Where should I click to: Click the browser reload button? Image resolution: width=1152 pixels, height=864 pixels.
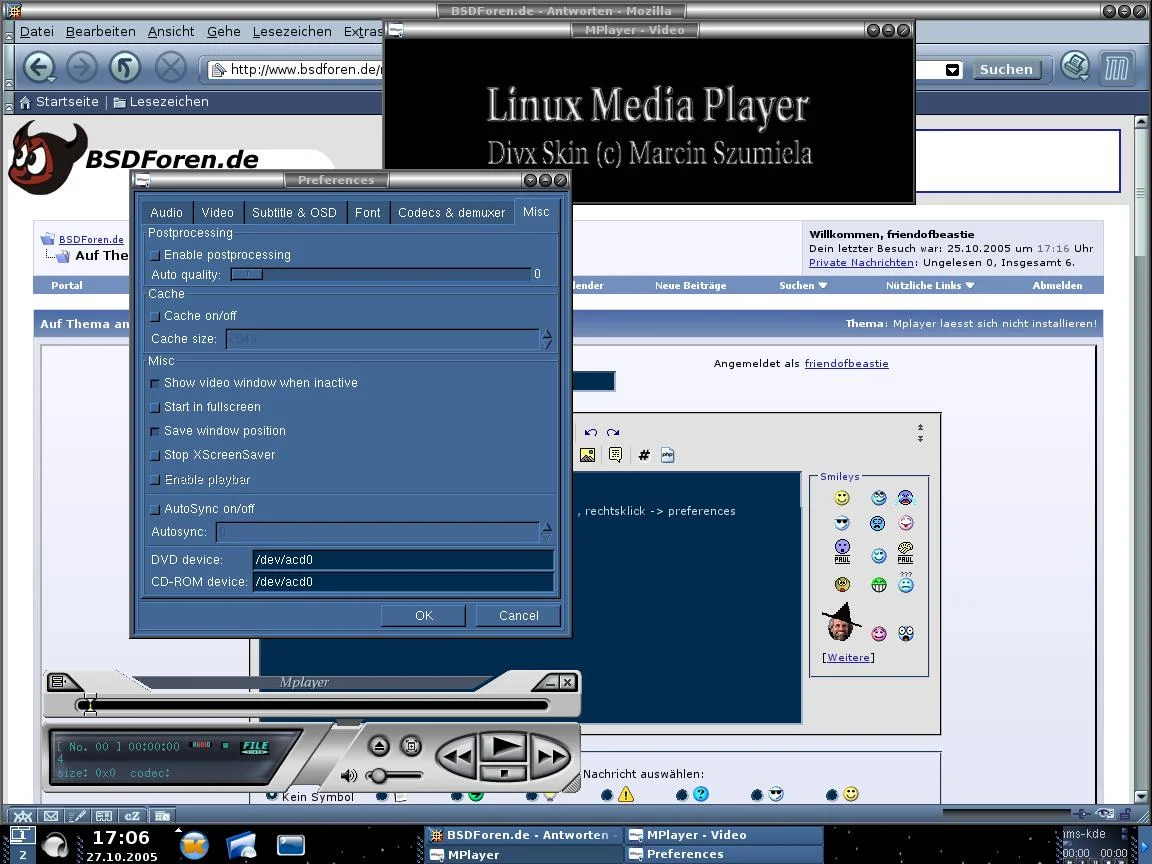(125, 68)
